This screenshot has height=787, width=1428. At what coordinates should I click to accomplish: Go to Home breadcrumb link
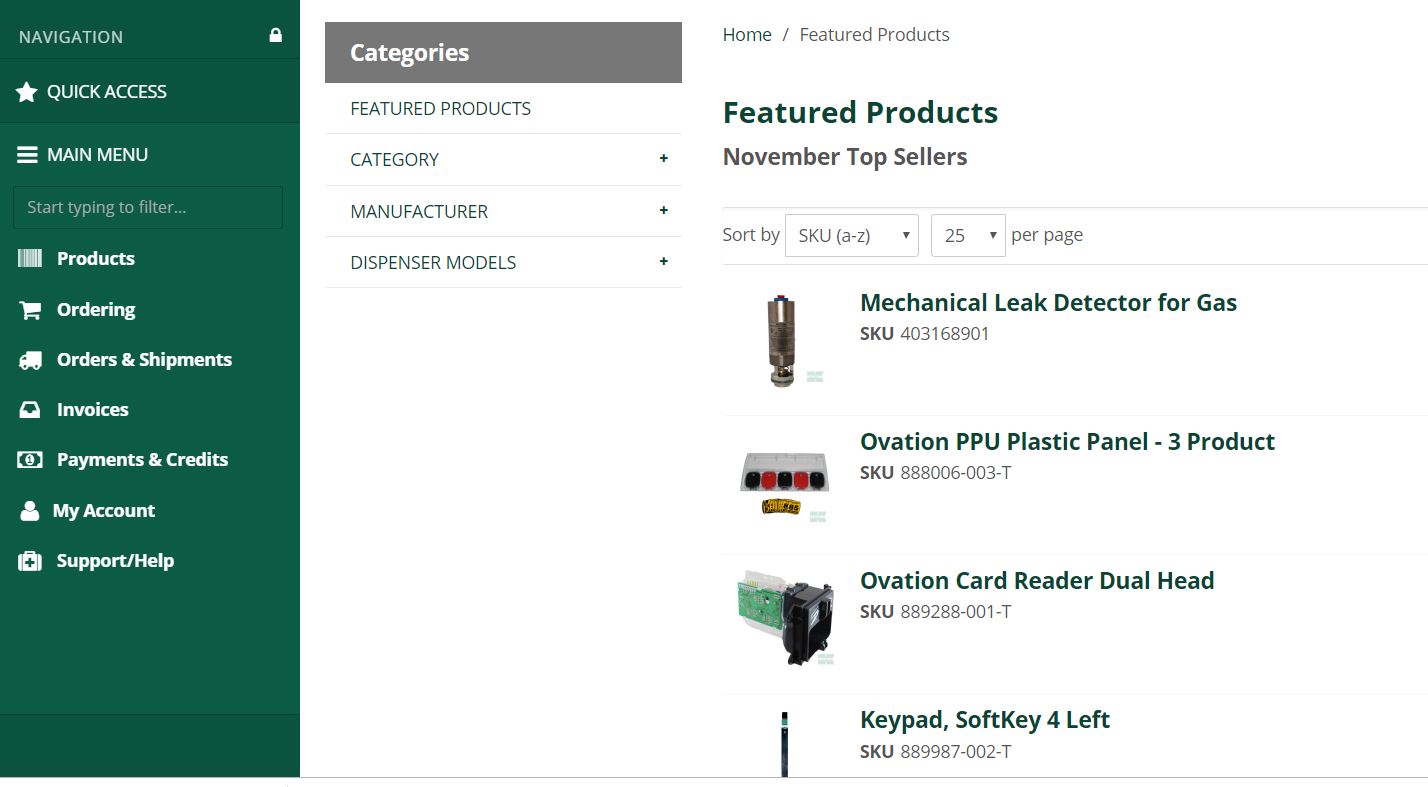747,35
